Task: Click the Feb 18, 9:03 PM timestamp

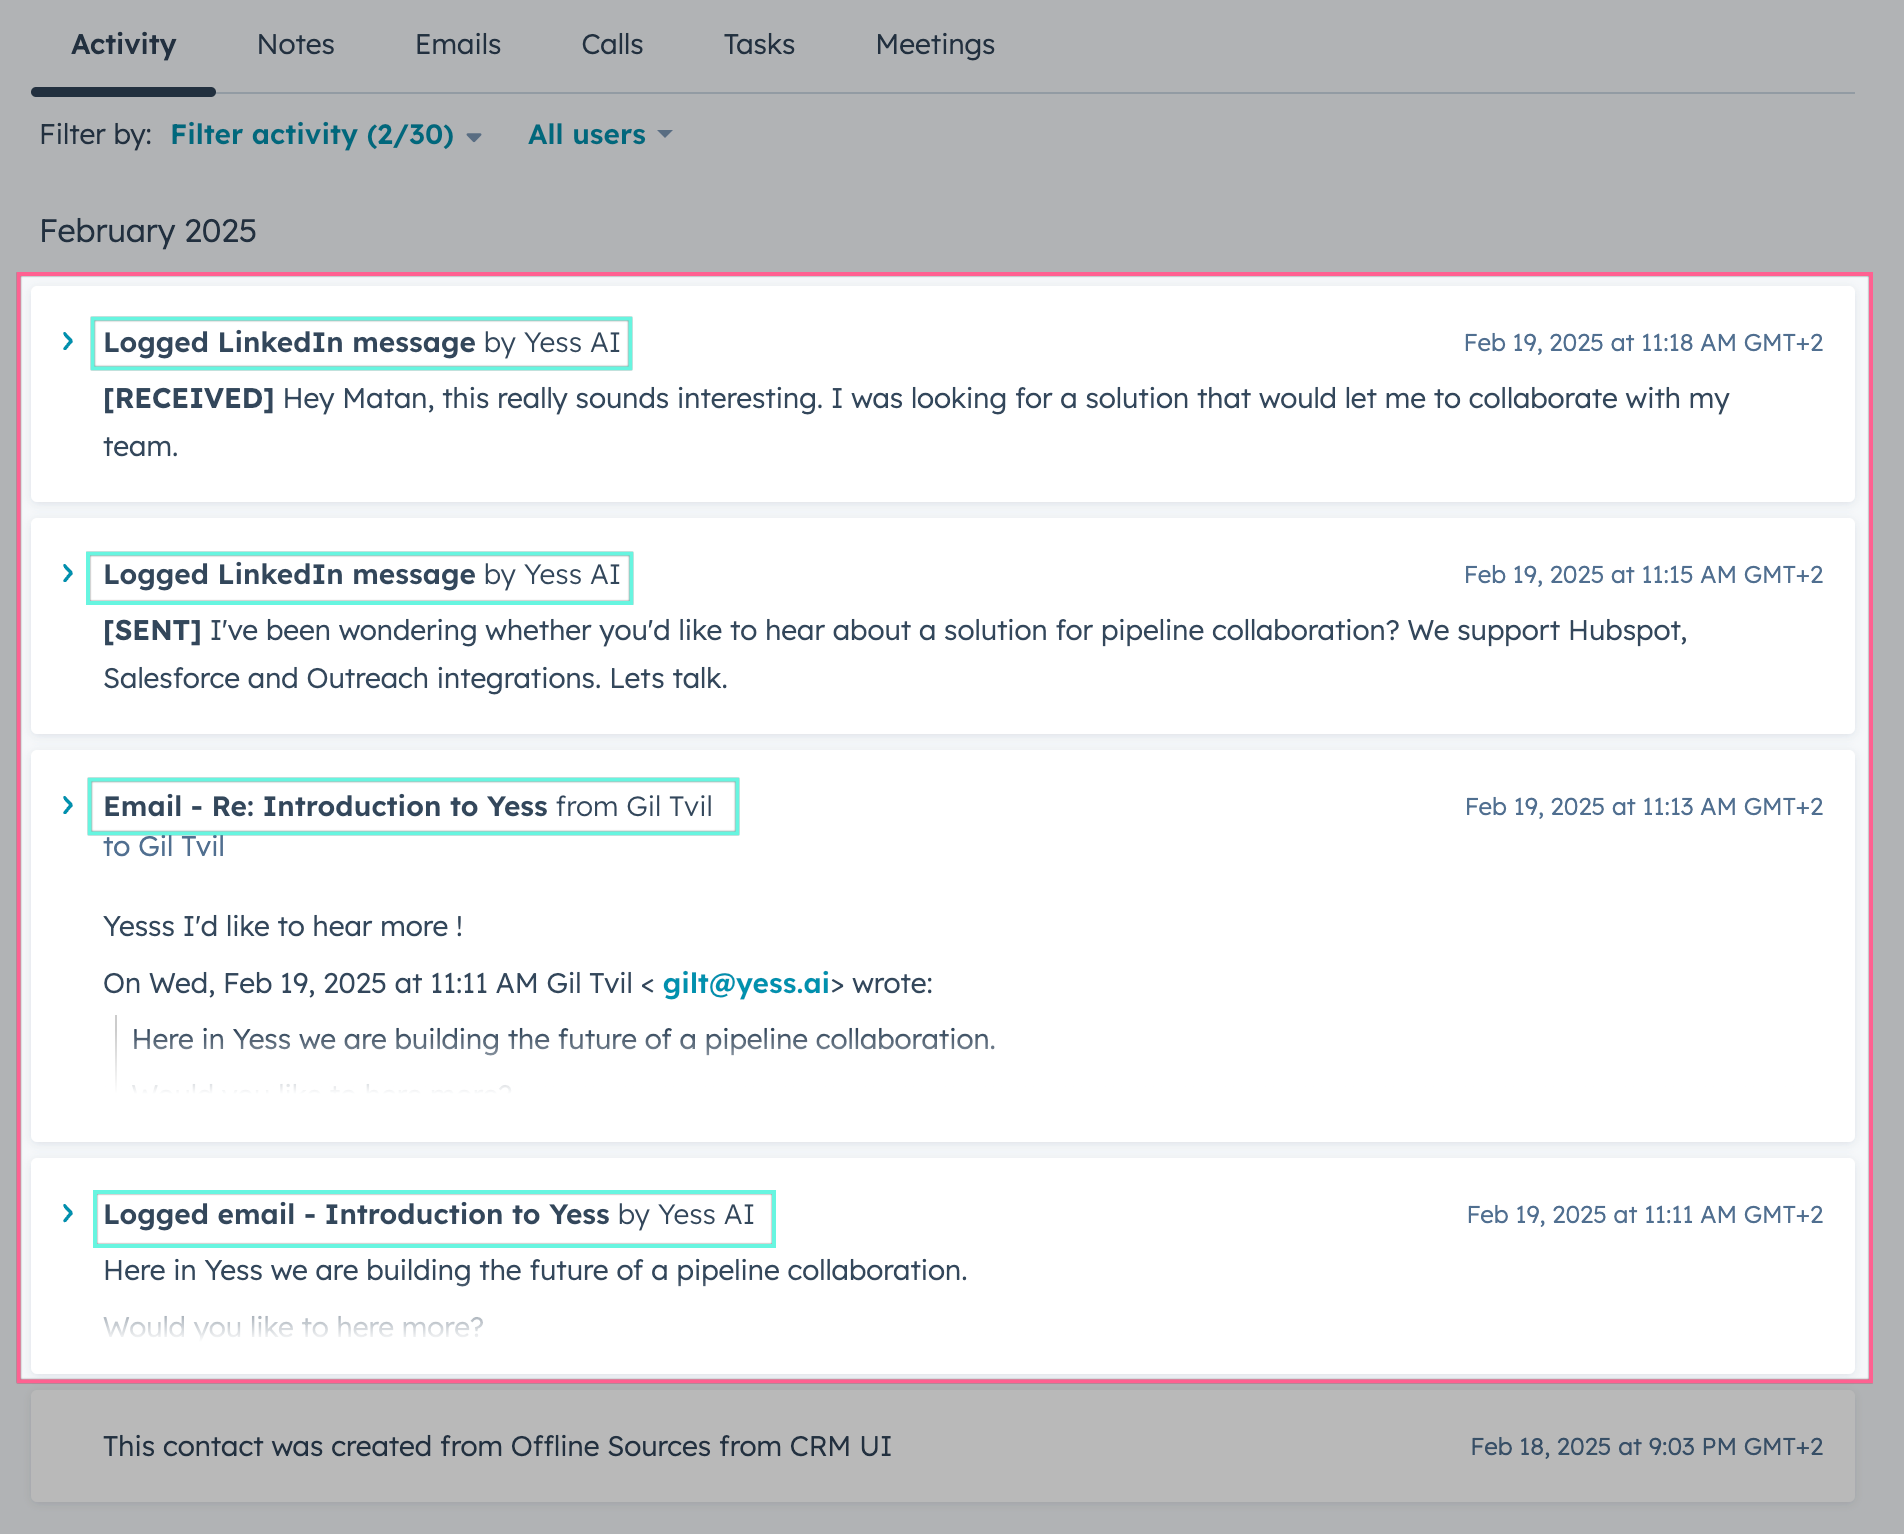Action: click(x=1647, y=1447)
